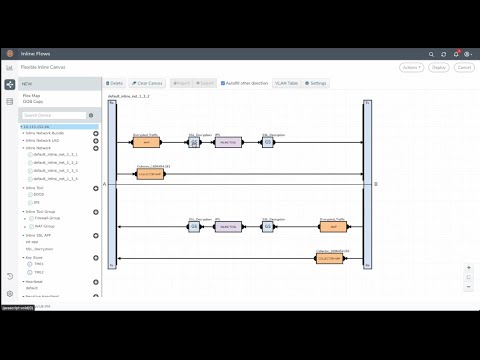Open canvas Settings in toolbar
The image size is (480, 360).
pyautogui.click(x=315, y=83)
